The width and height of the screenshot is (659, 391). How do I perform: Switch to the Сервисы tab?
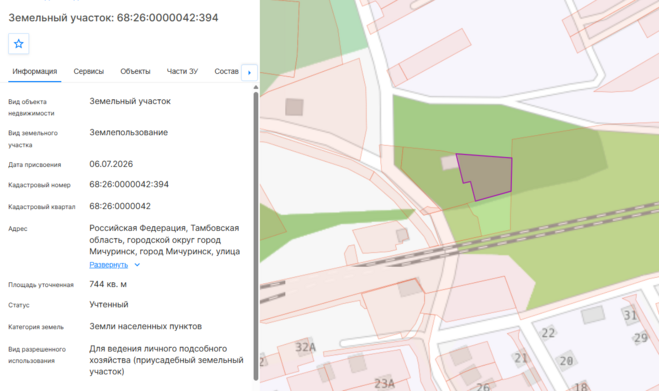(89, 71)
